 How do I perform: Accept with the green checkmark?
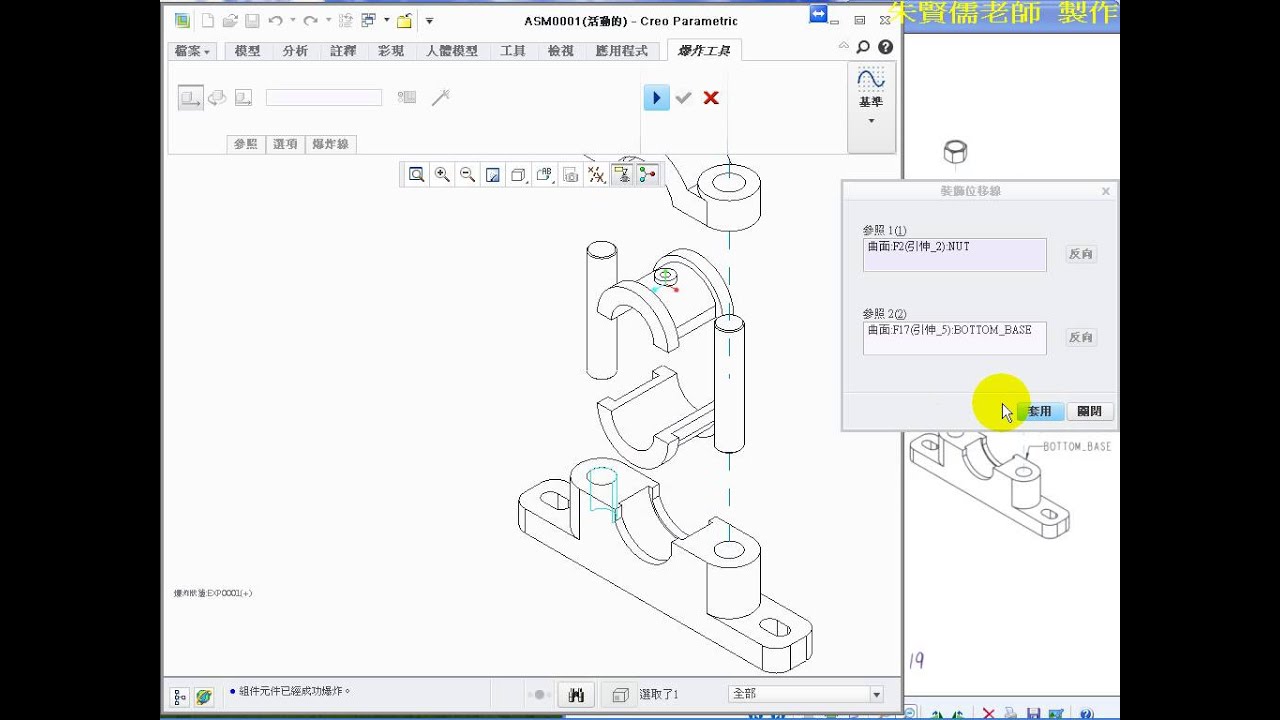(x=684, y=97)
